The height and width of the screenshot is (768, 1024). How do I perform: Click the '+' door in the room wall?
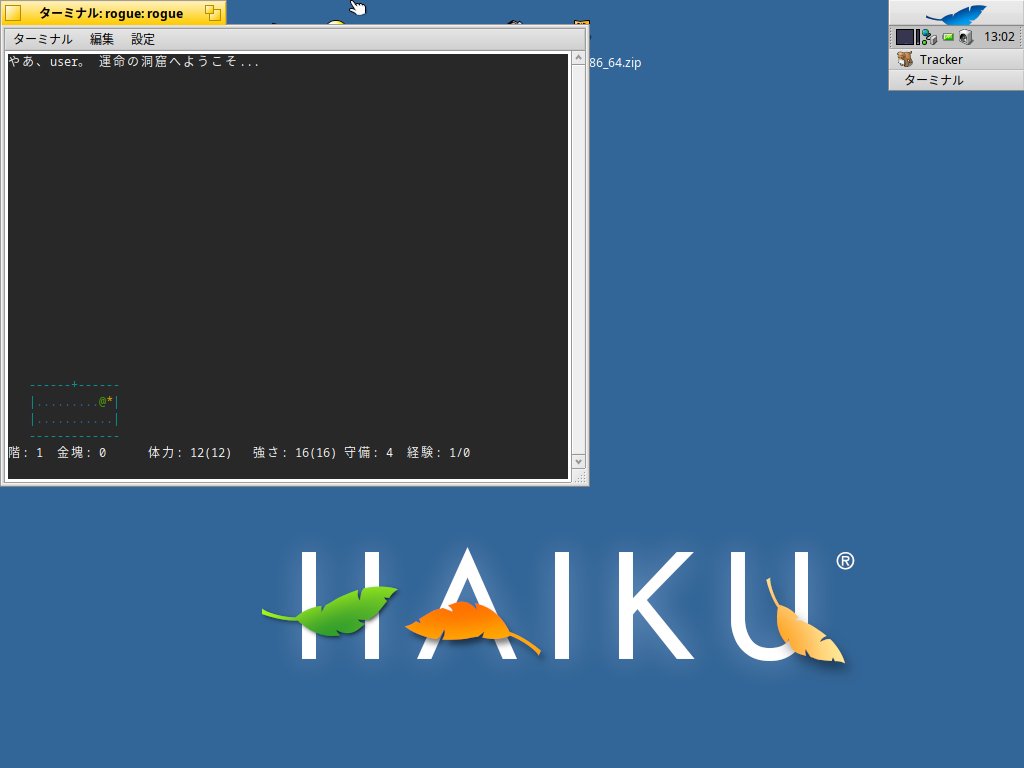74,384
